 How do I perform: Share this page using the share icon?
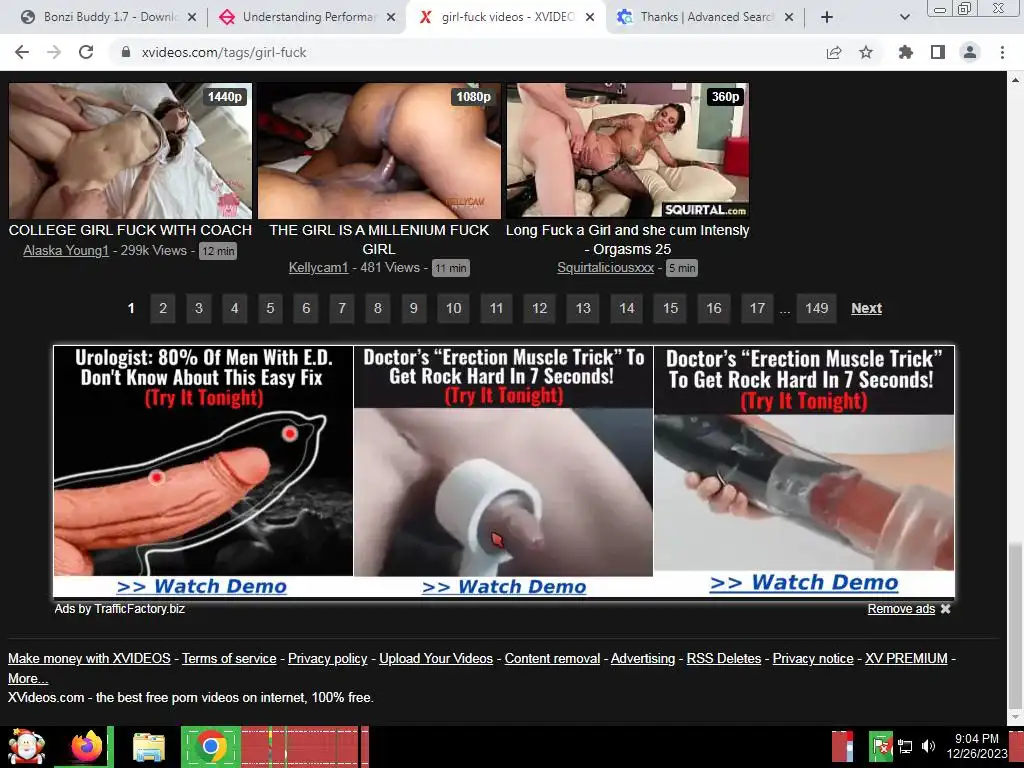click(x=834, y=52)
